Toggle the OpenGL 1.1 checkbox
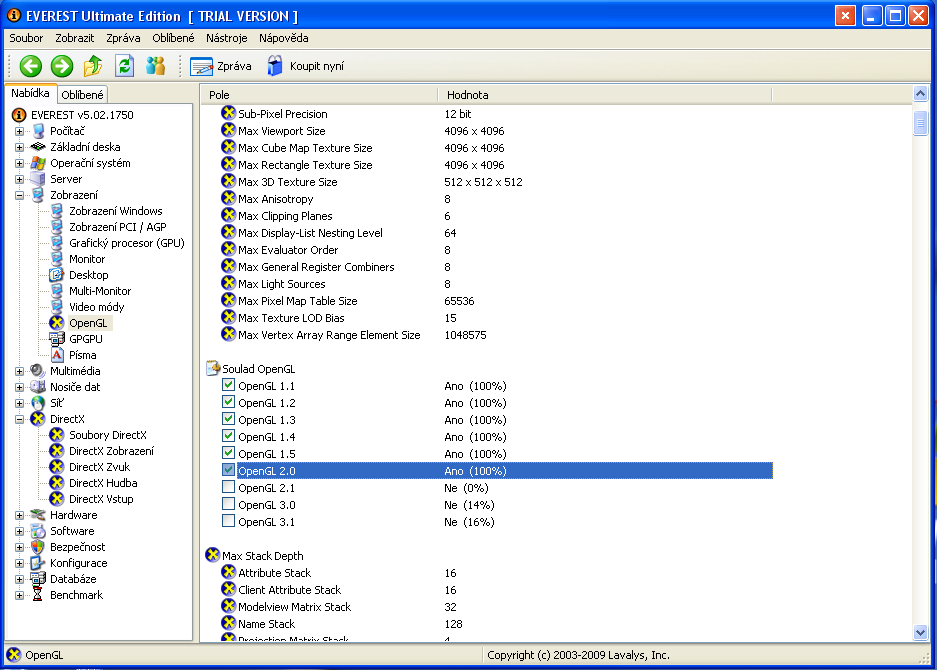The width and height of the screenshot is (937, 670). (228, 385)
